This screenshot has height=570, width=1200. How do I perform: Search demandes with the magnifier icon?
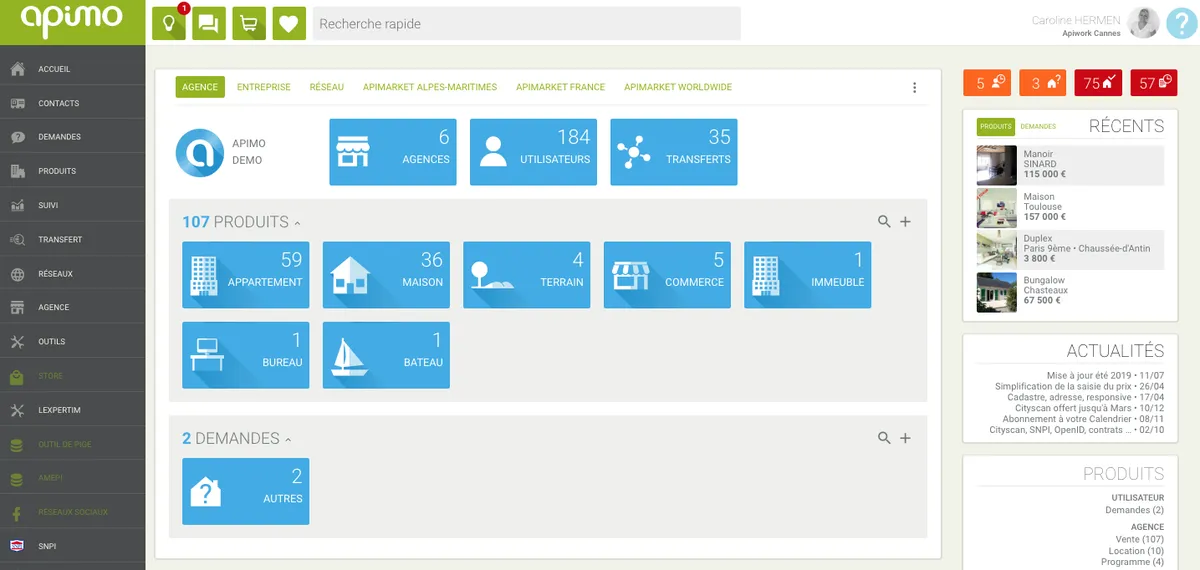[x=884, y=438]
